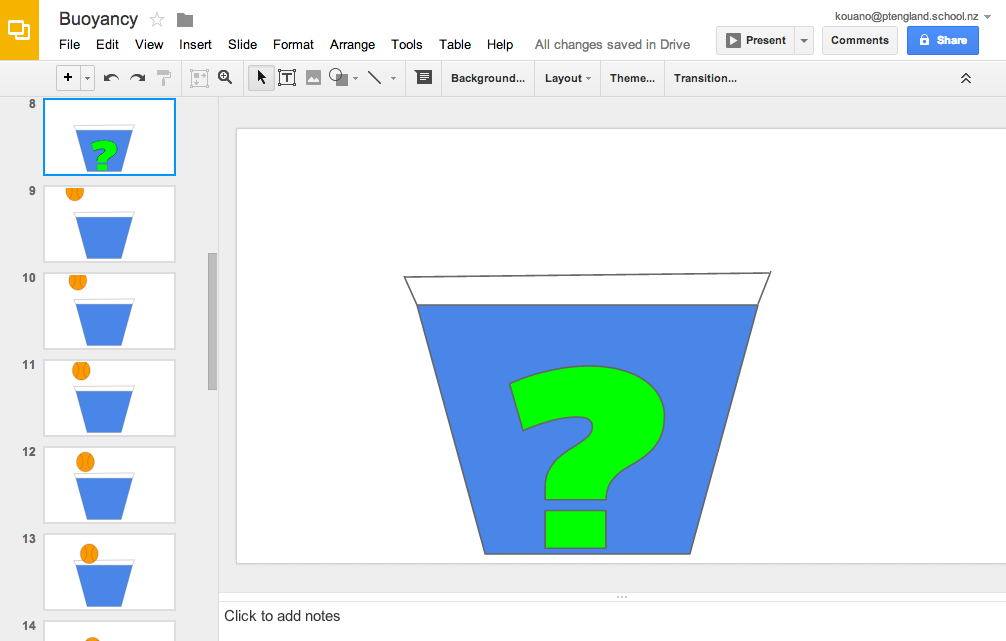Open the move-to-folder icon
Viewport: 1006px width, 641px height.
185,21
